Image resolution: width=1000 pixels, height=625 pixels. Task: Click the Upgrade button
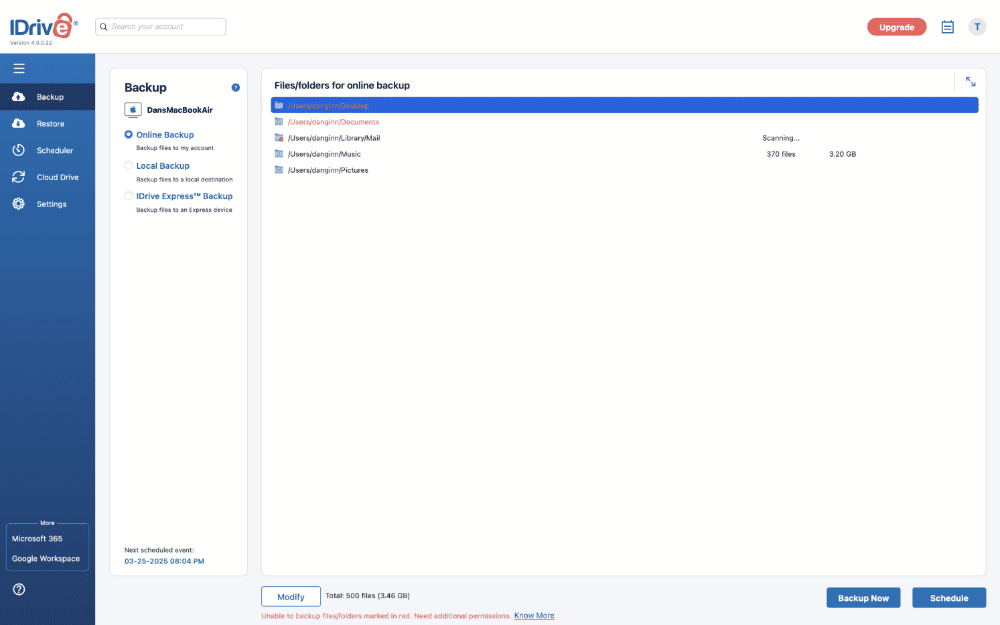[x=897, y=27]
